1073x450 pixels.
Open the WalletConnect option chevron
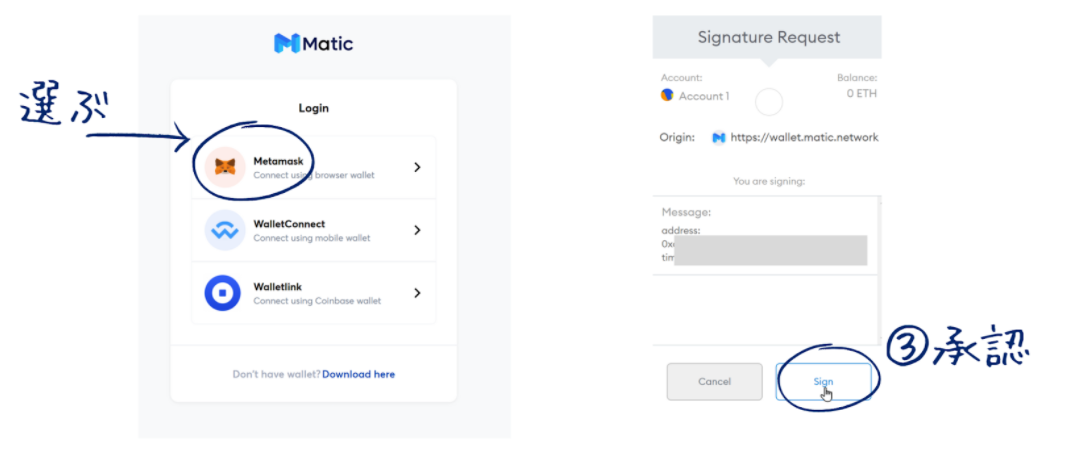point(417,231)
